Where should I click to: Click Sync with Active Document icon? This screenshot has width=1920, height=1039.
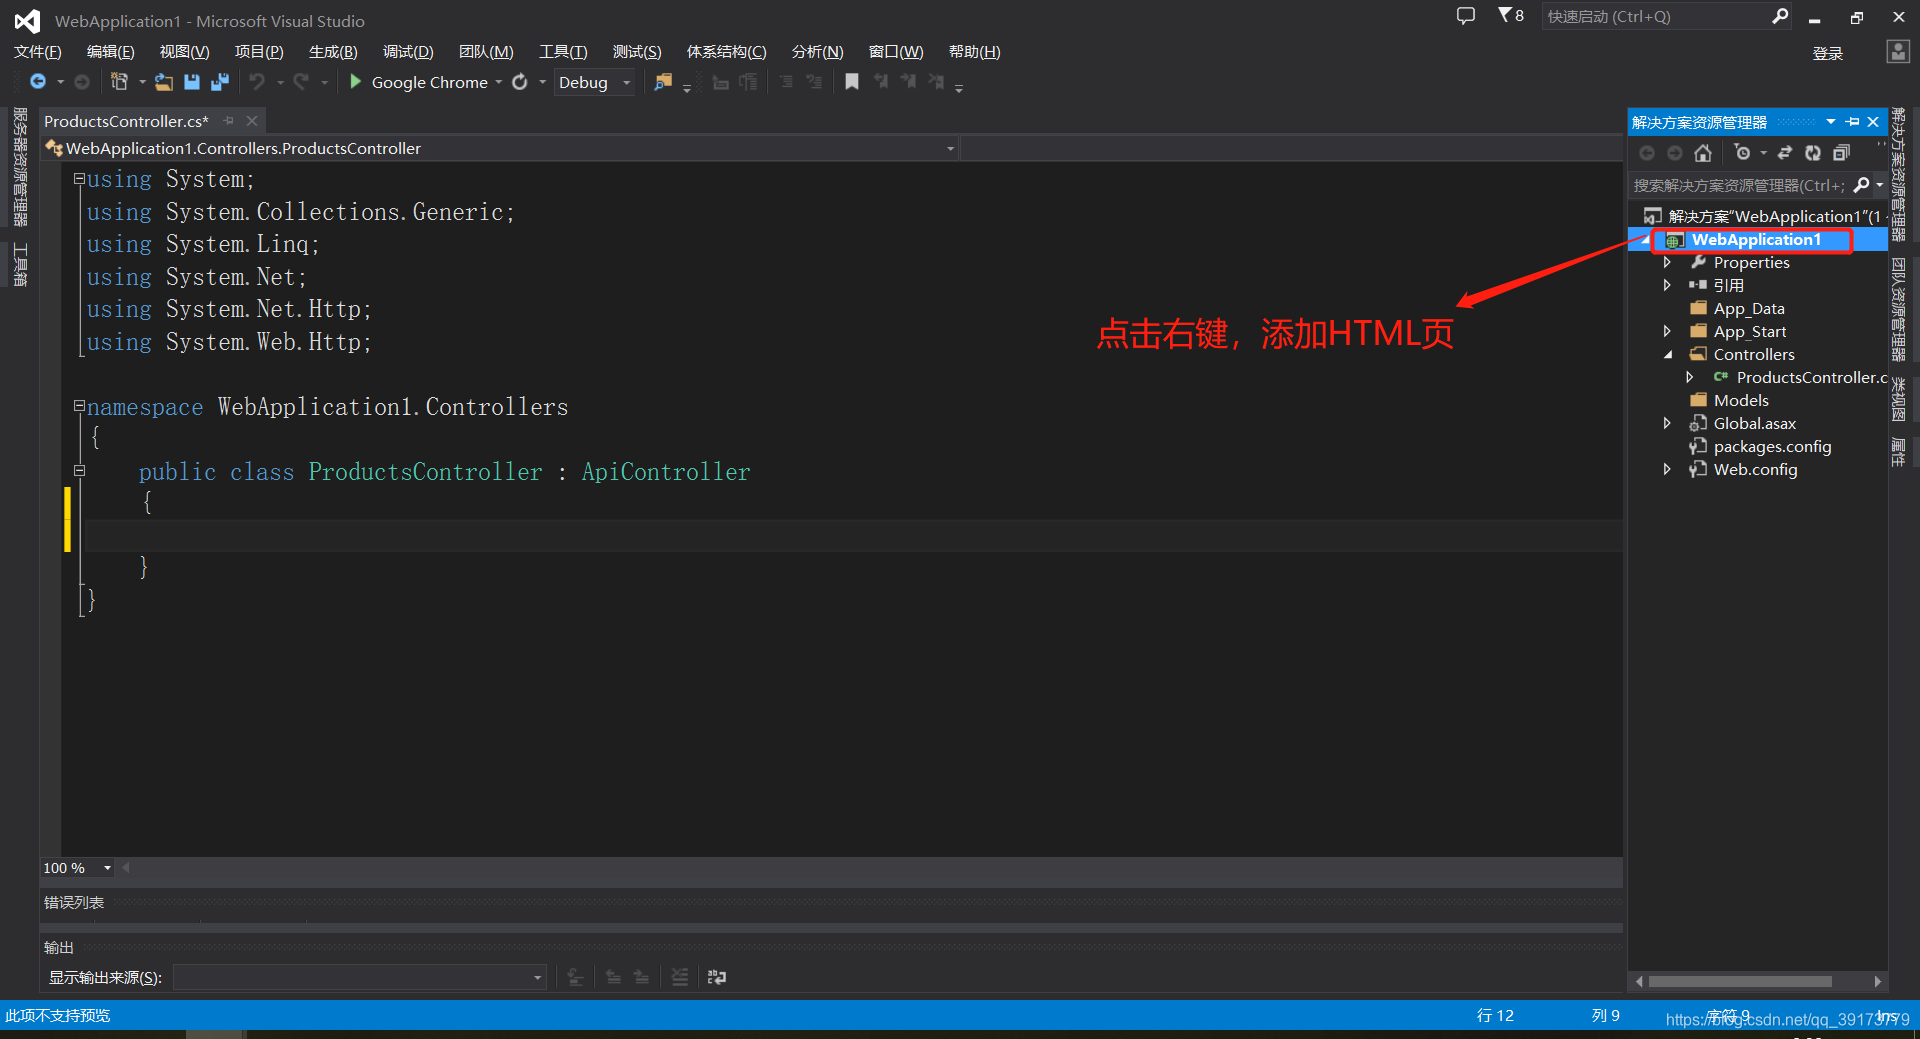click(x=1785, y=153)
